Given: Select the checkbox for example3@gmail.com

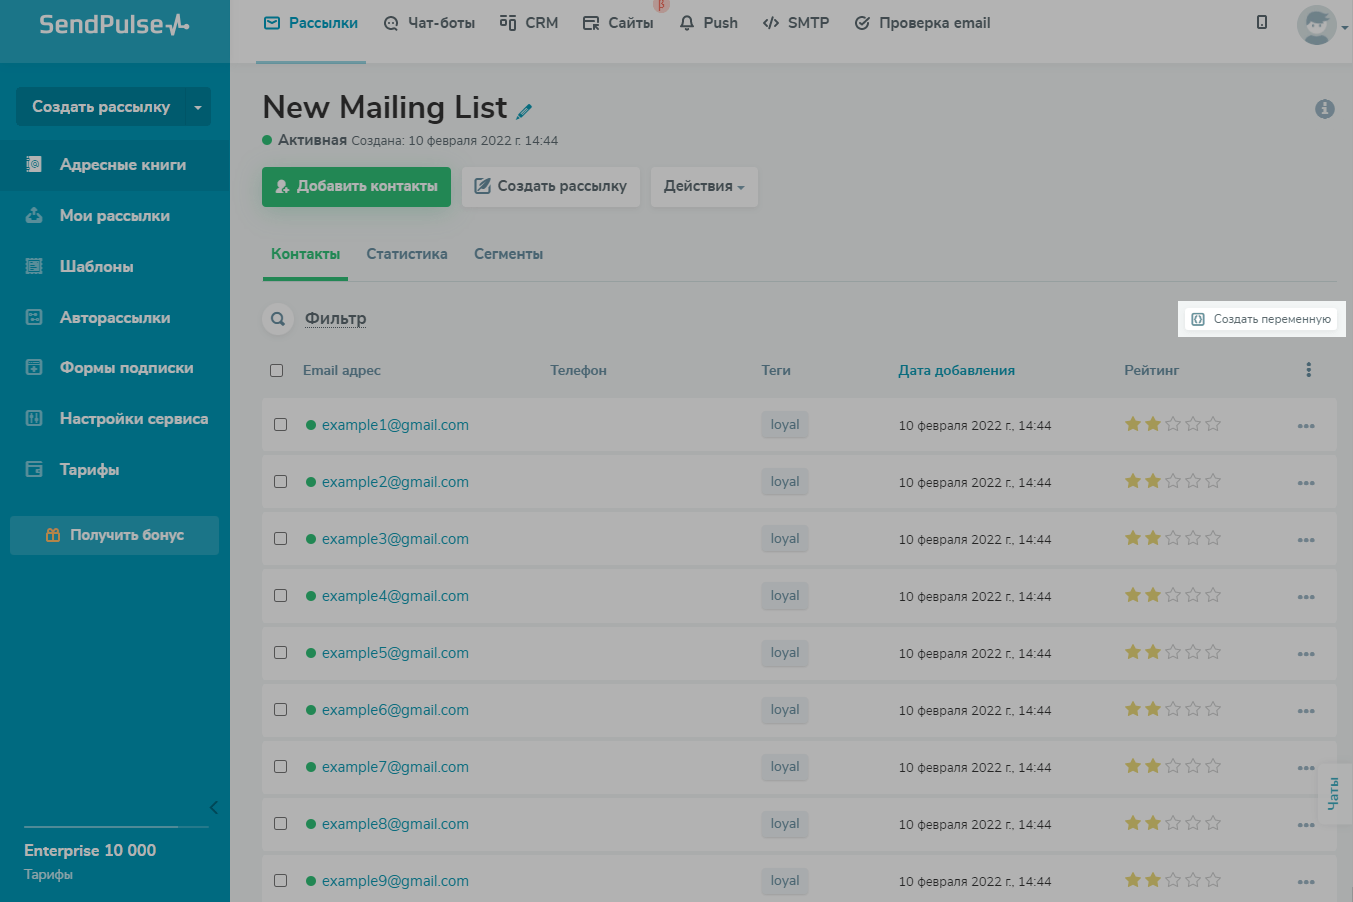Looking at the screenshot, I should click(281, 539).
